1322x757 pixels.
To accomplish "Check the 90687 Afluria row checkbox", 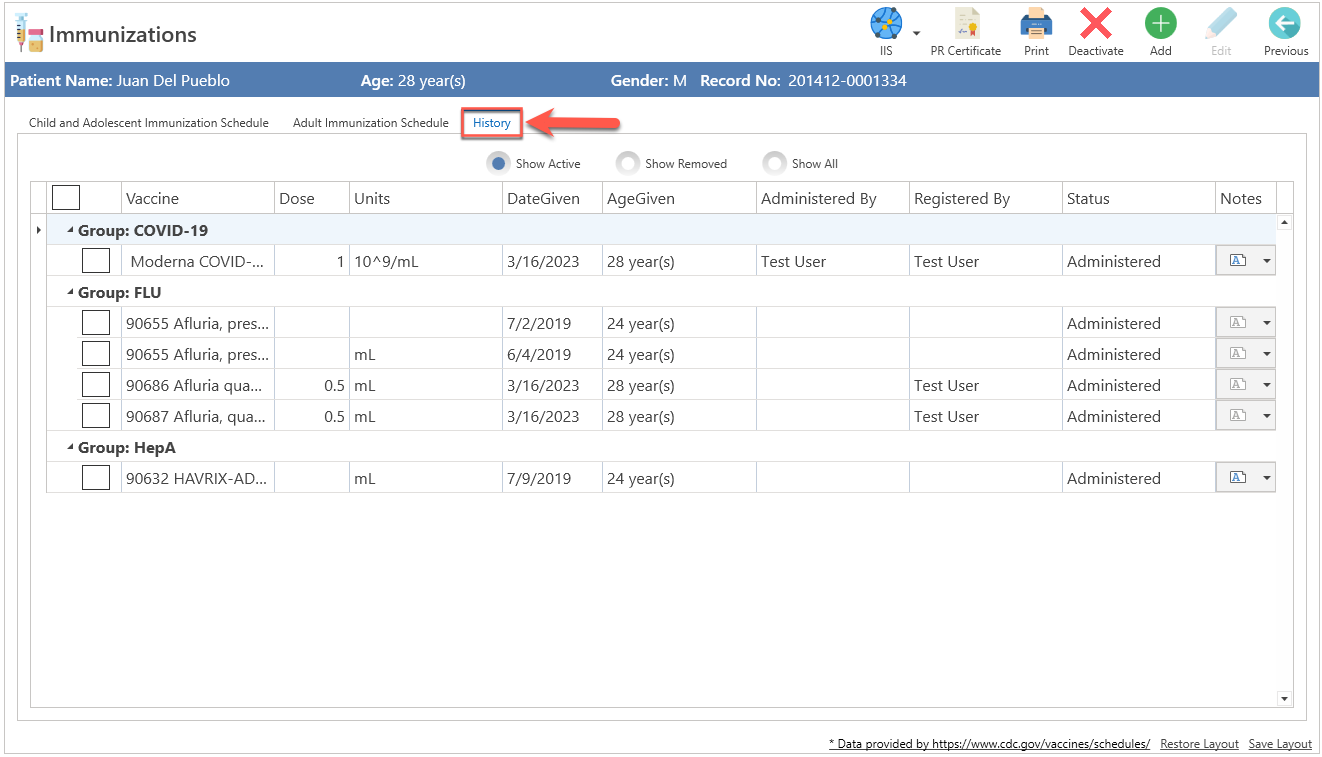I will (x=96, y=416).
